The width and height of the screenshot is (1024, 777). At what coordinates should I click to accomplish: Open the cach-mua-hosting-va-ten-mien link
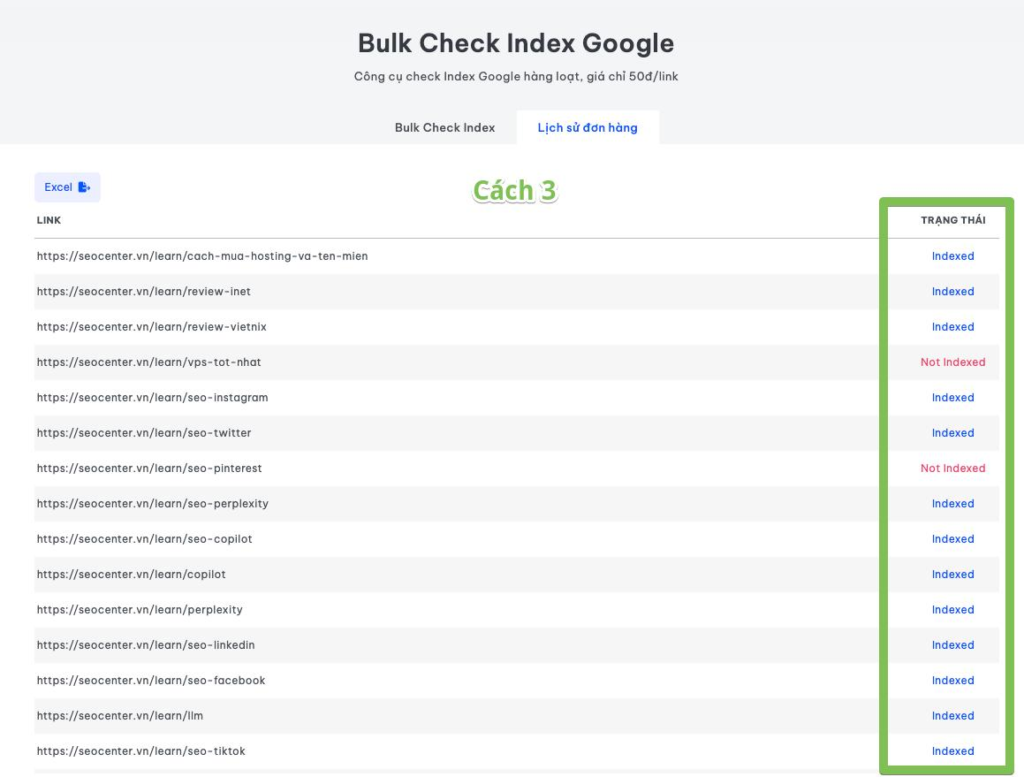click(202, 256)
